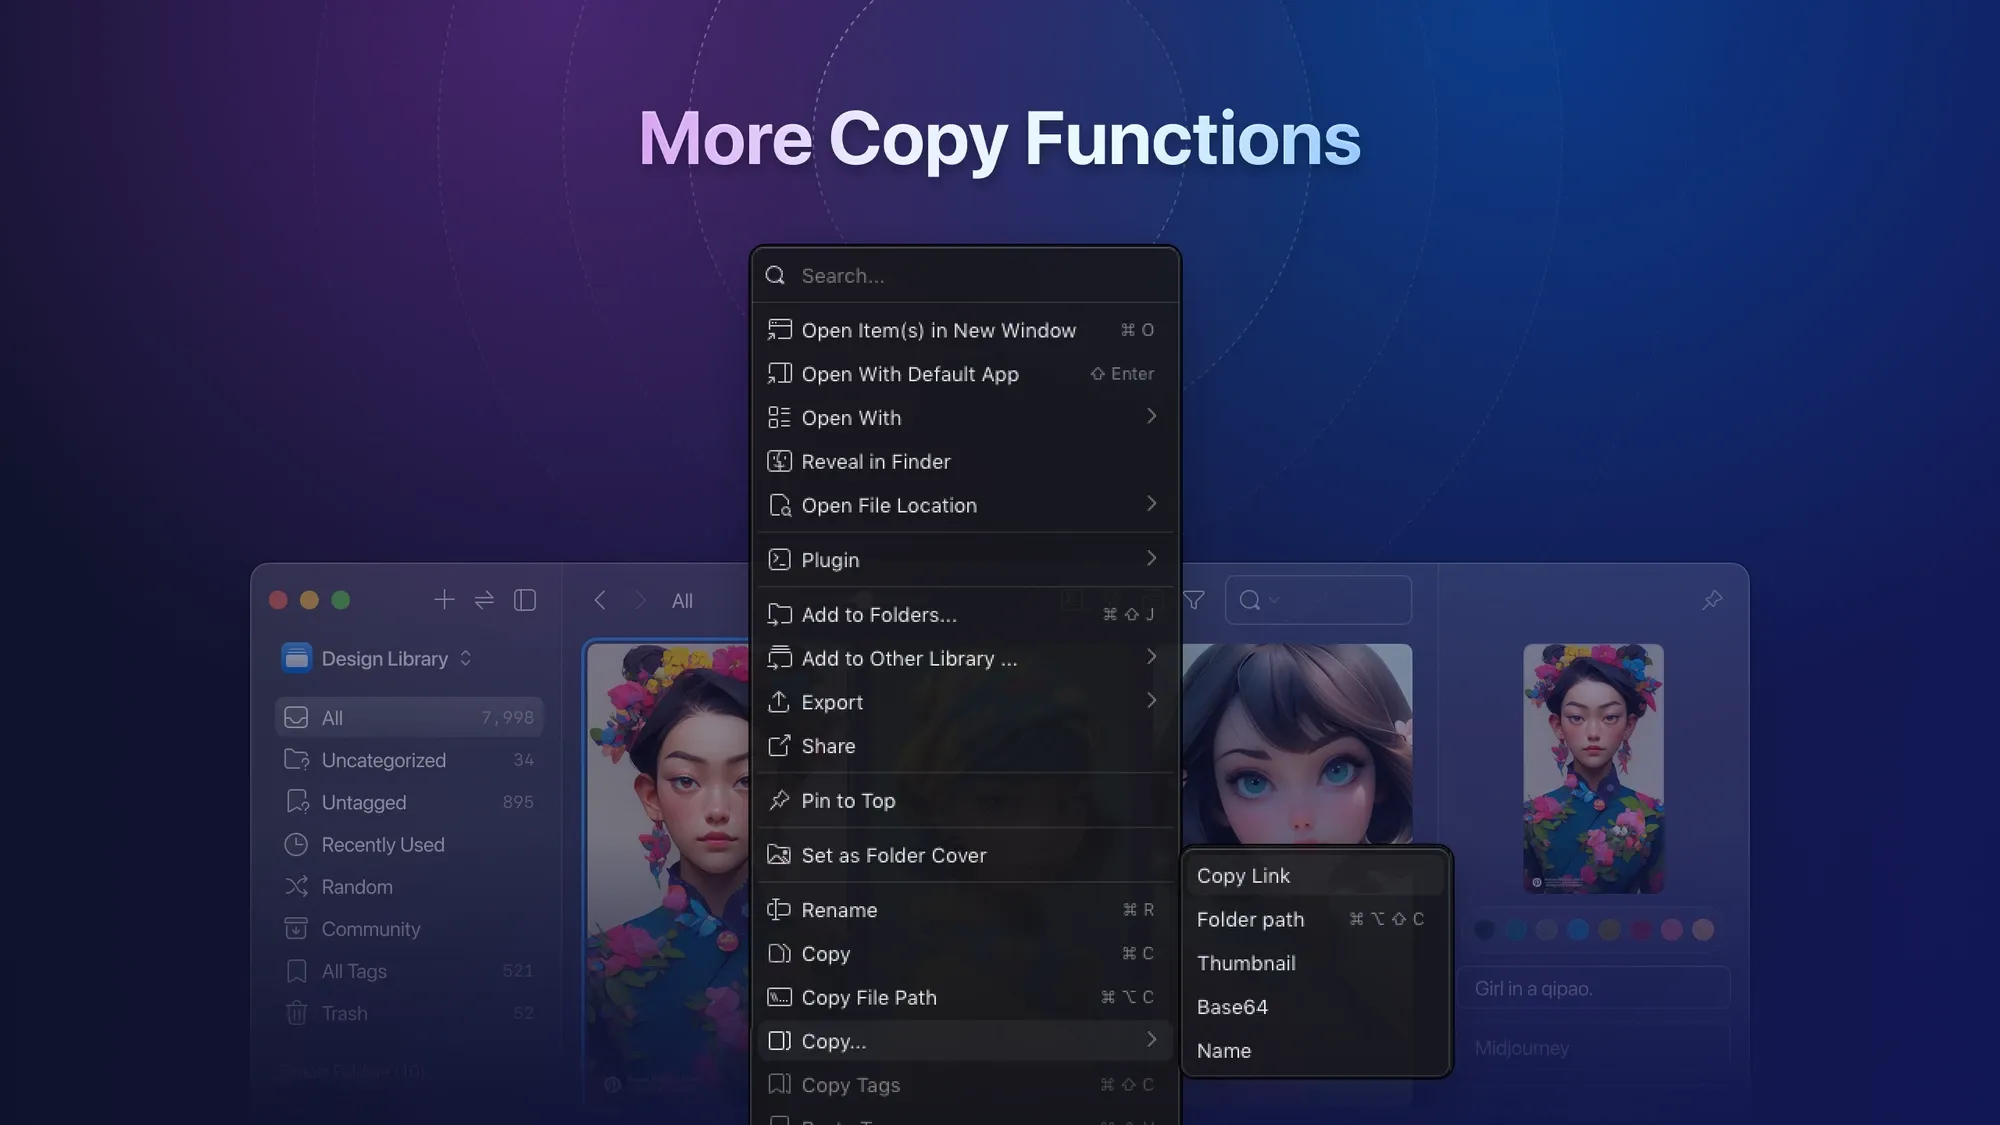Click the 'Girl in a qipao.' name field
Image resolution: width=2000 pixels, height=1125 pixels.
pyautogui.click(x=1593, y=988)
